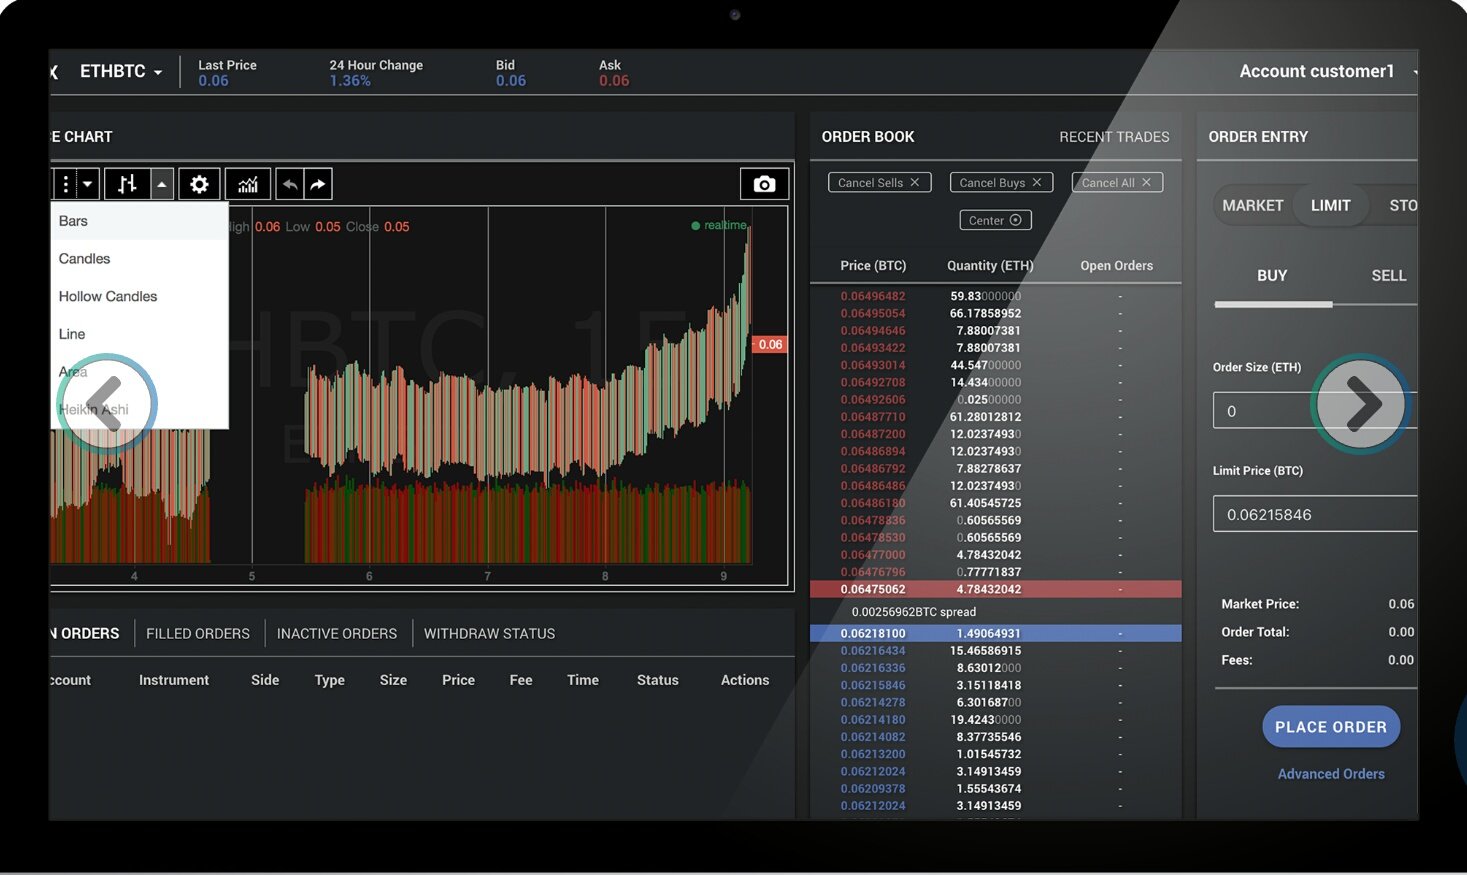Click the camera snapshot icon on chart
This screenshot has height=875, width=1467.
[x=764, y=183]
